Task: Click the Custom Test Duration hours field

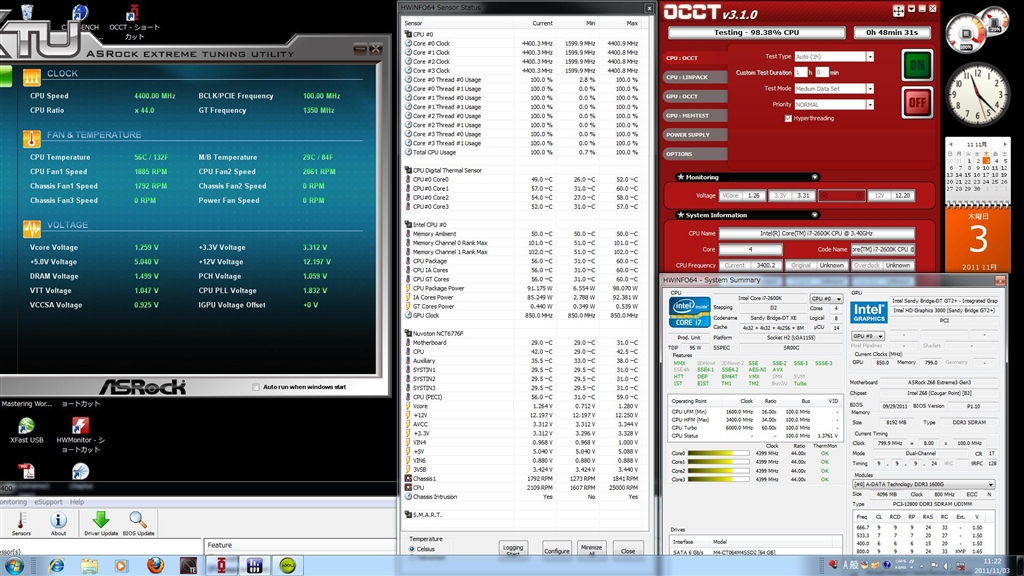Action: (801, 72)
